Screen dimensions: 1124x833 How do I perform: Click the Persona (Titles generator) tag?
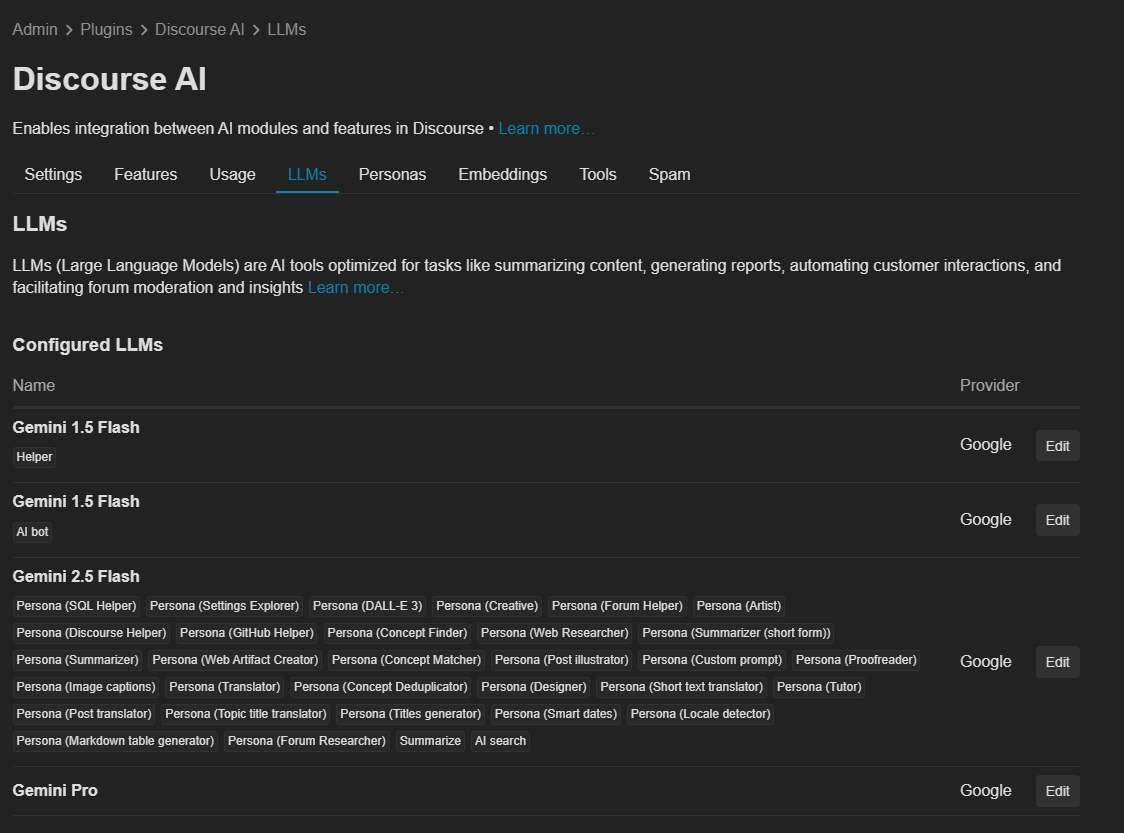click(411, 714)
